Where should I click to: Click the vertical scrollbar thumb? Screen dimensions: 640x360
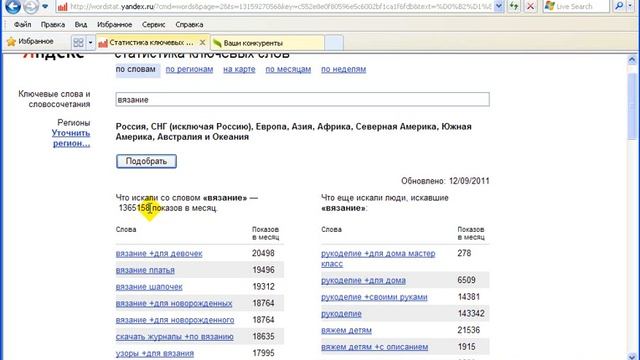(632, 106)
